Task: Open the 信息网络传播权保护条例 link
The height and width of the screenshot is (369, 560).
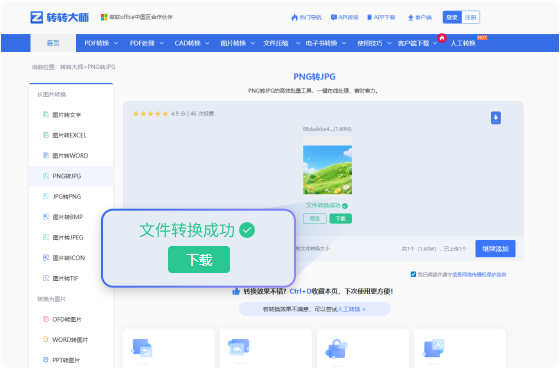Action: coord(479,275)
